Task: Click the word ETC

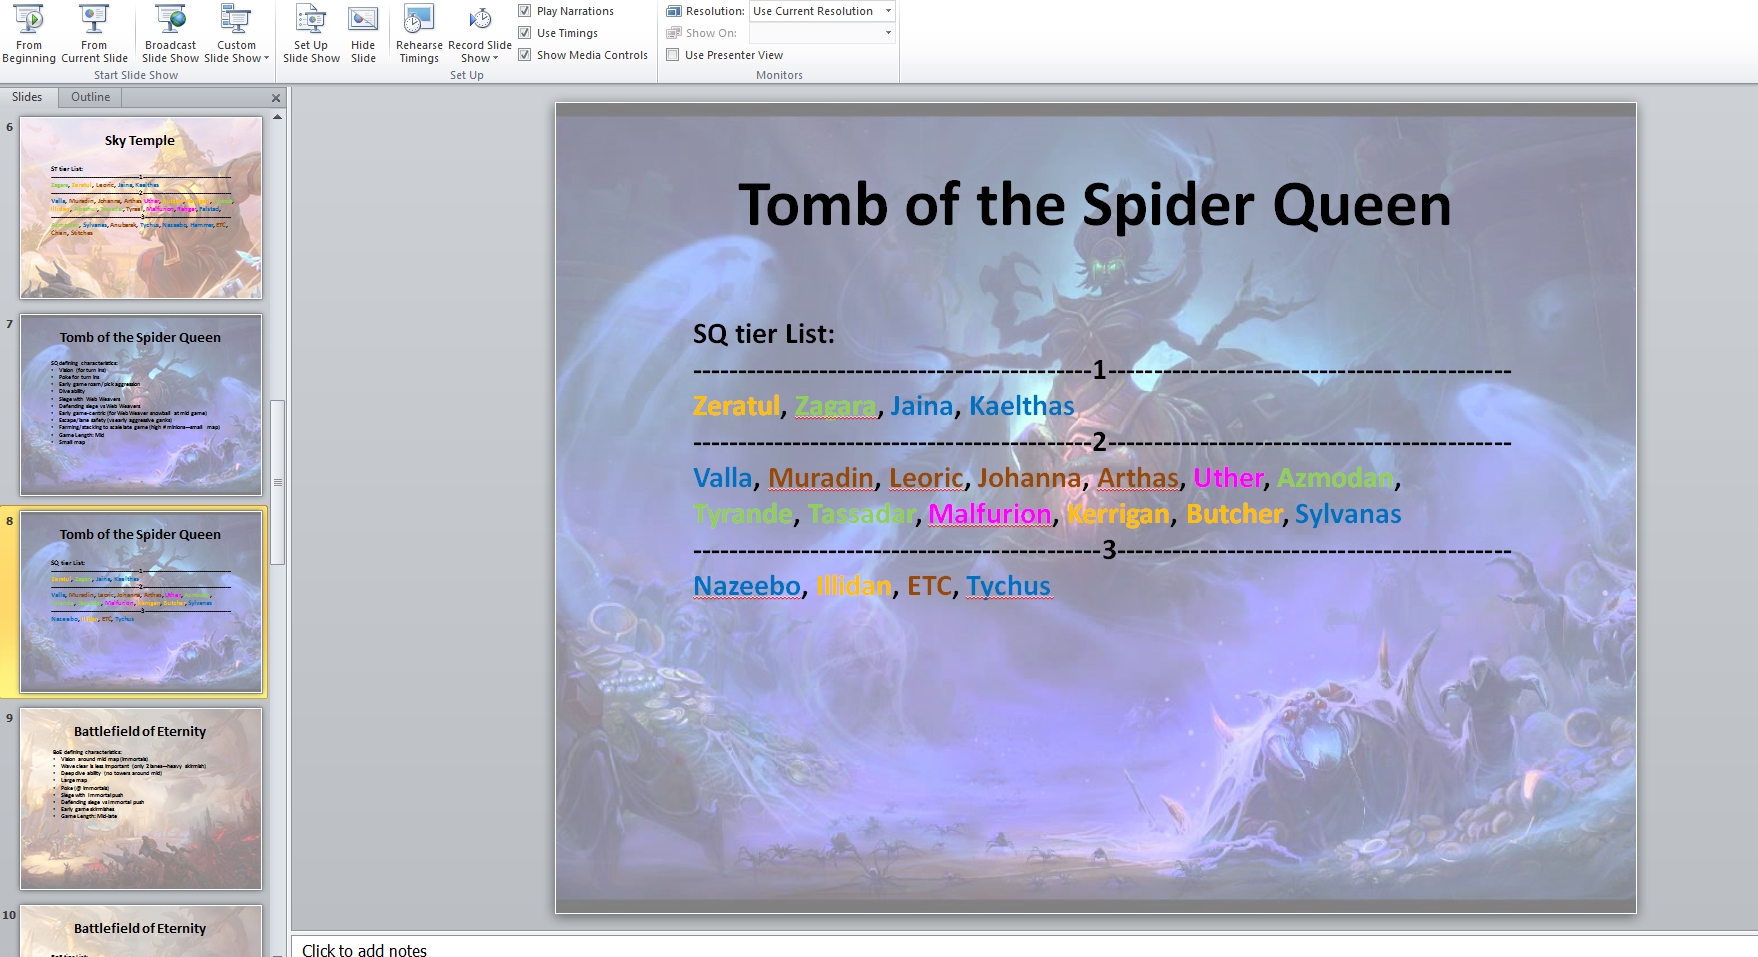Action: 929,586
